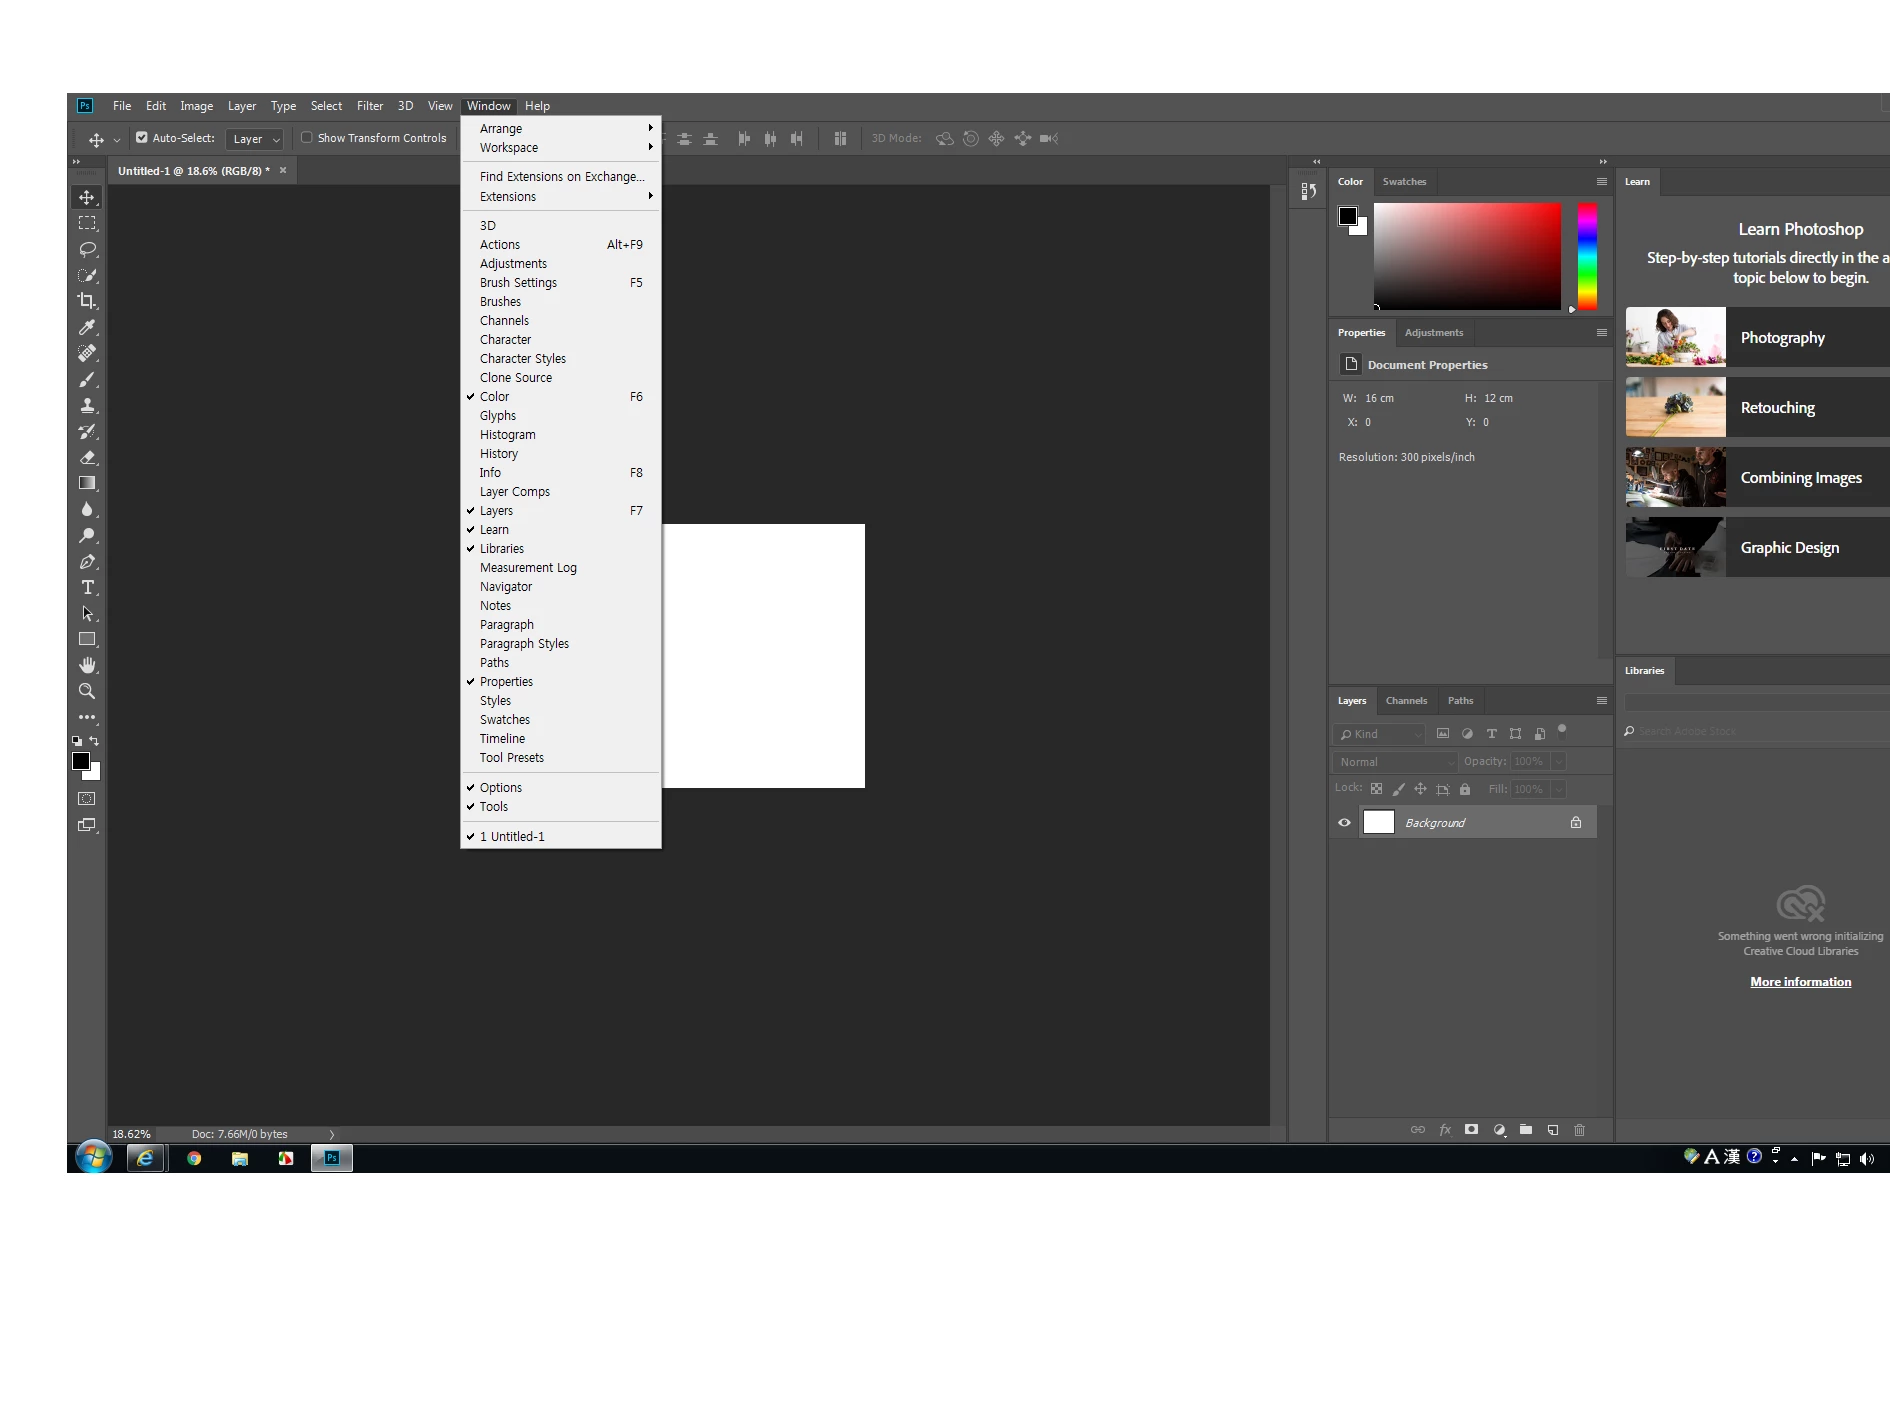
Task: Choose the Eyedropper tool
Action: [87, 327]
